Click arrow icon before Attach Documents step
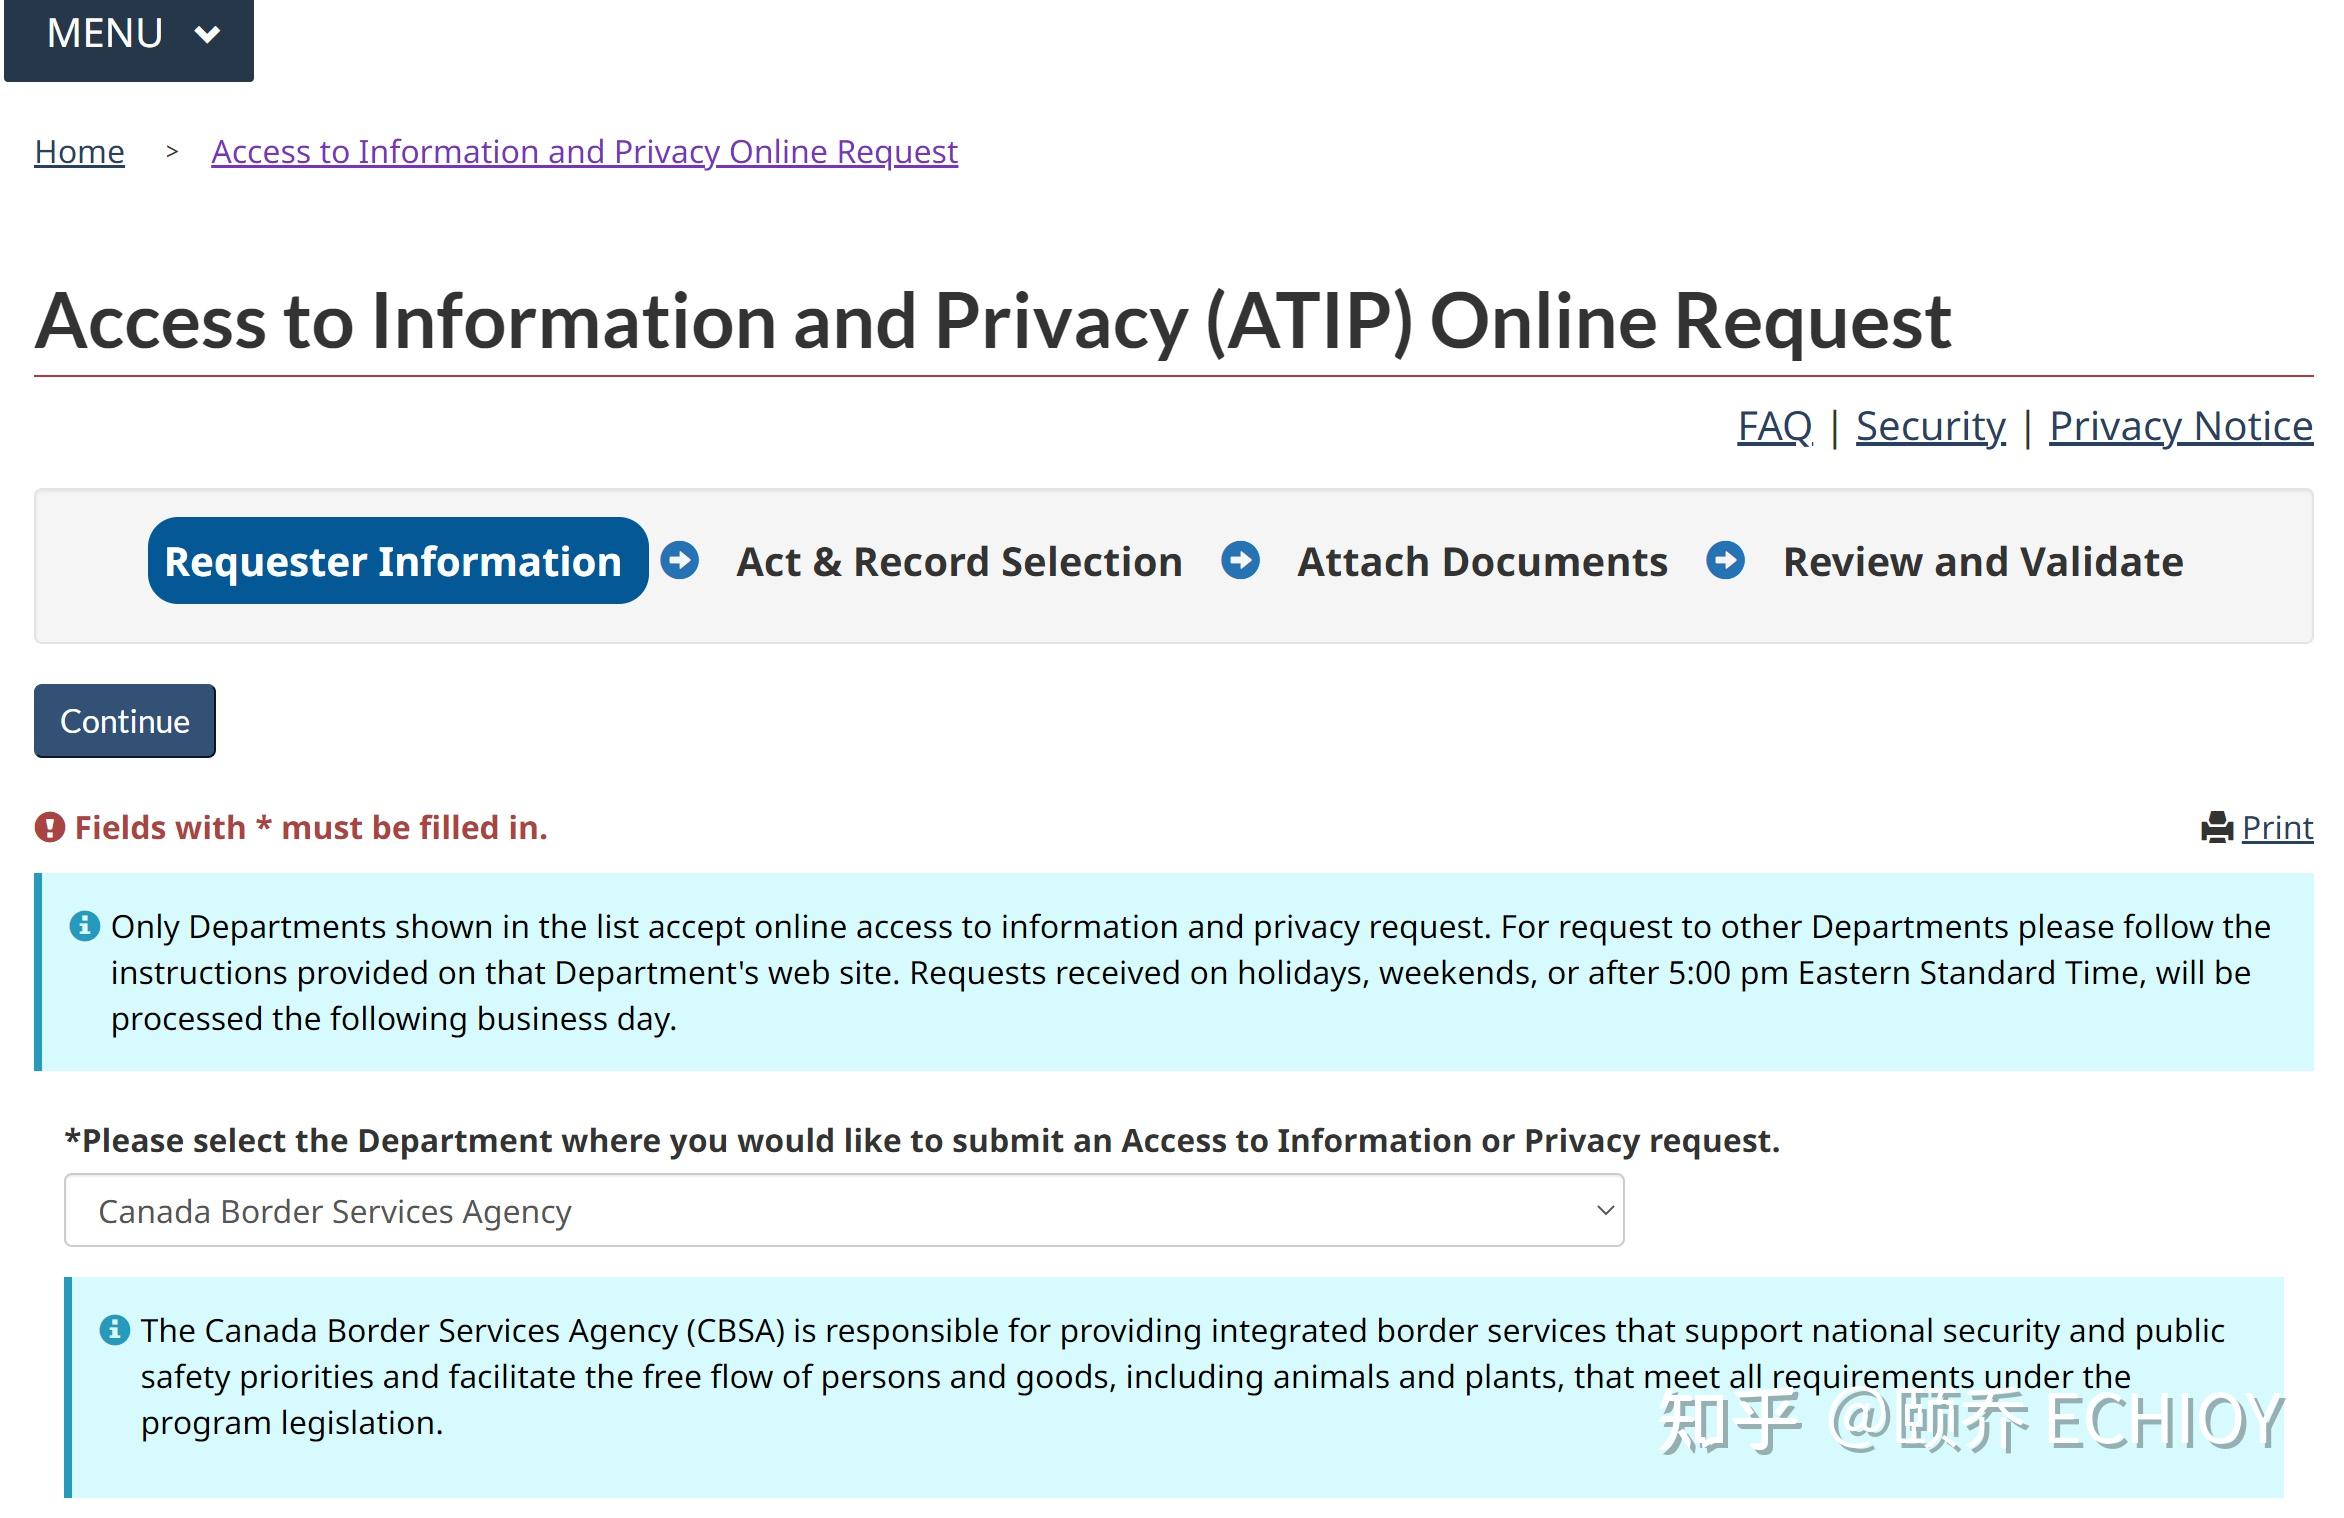Image resolution: width=2344 pixels, height=1518 pixels. point(1240,560)
